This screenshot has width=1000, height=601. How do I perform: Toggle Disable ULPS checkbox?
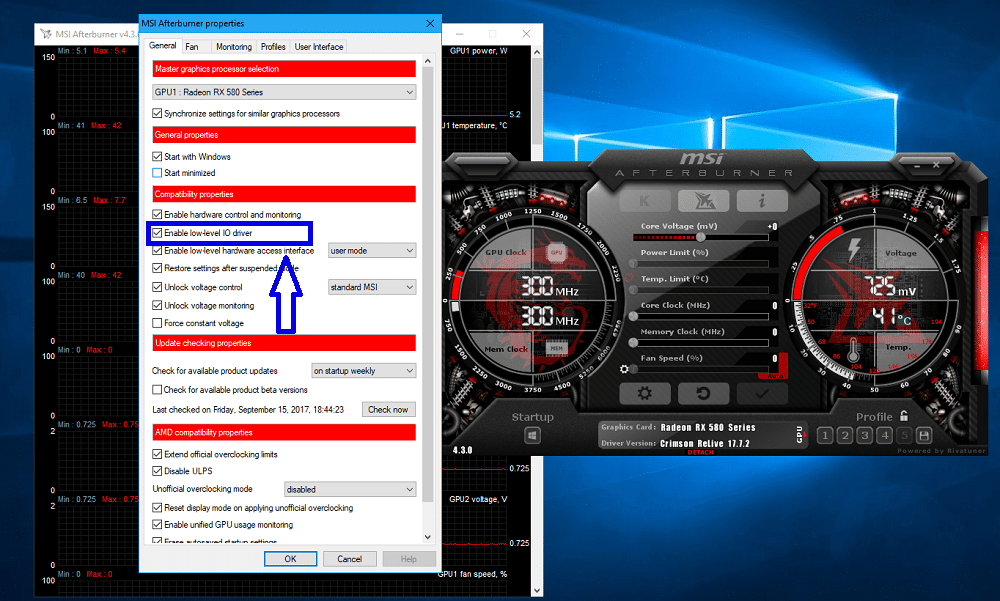pyautogui.click(x=157, y=471)
